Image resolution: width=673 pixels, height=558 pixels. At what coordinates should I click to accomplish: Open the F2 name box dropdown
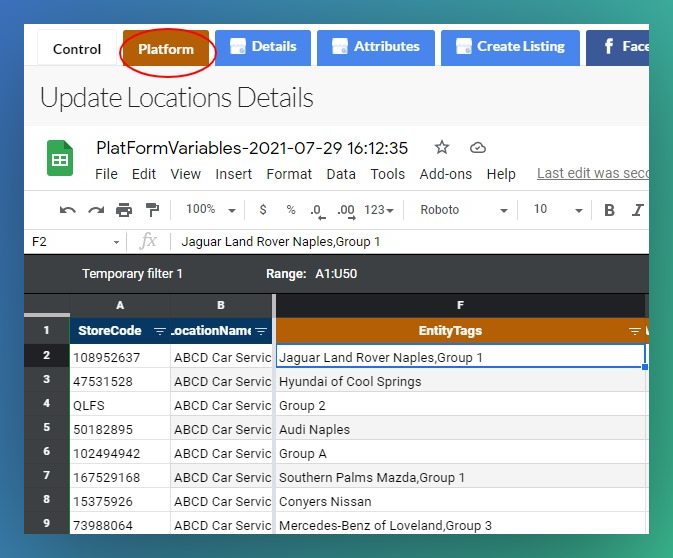pyautogui.click(x=116, y=242)
